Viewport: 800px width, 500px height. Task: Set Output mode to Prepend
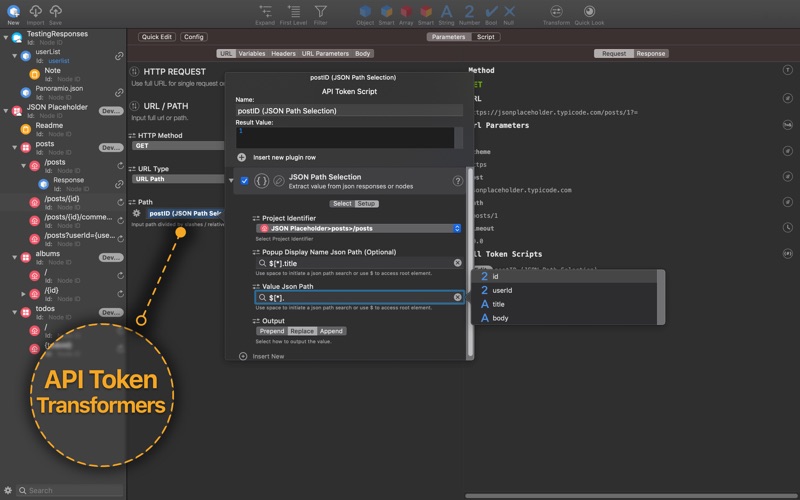(x=272, y=331)
